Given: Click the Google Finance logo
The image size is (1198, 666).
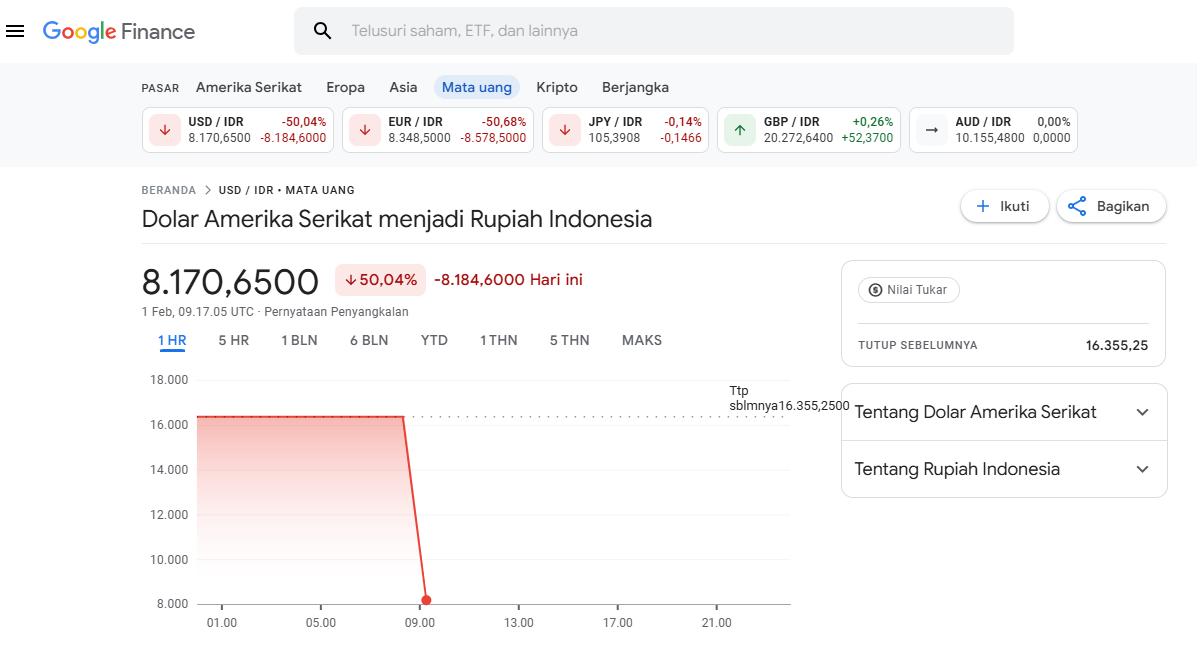Looking at the screenshot, I should [x=119, y=32].
